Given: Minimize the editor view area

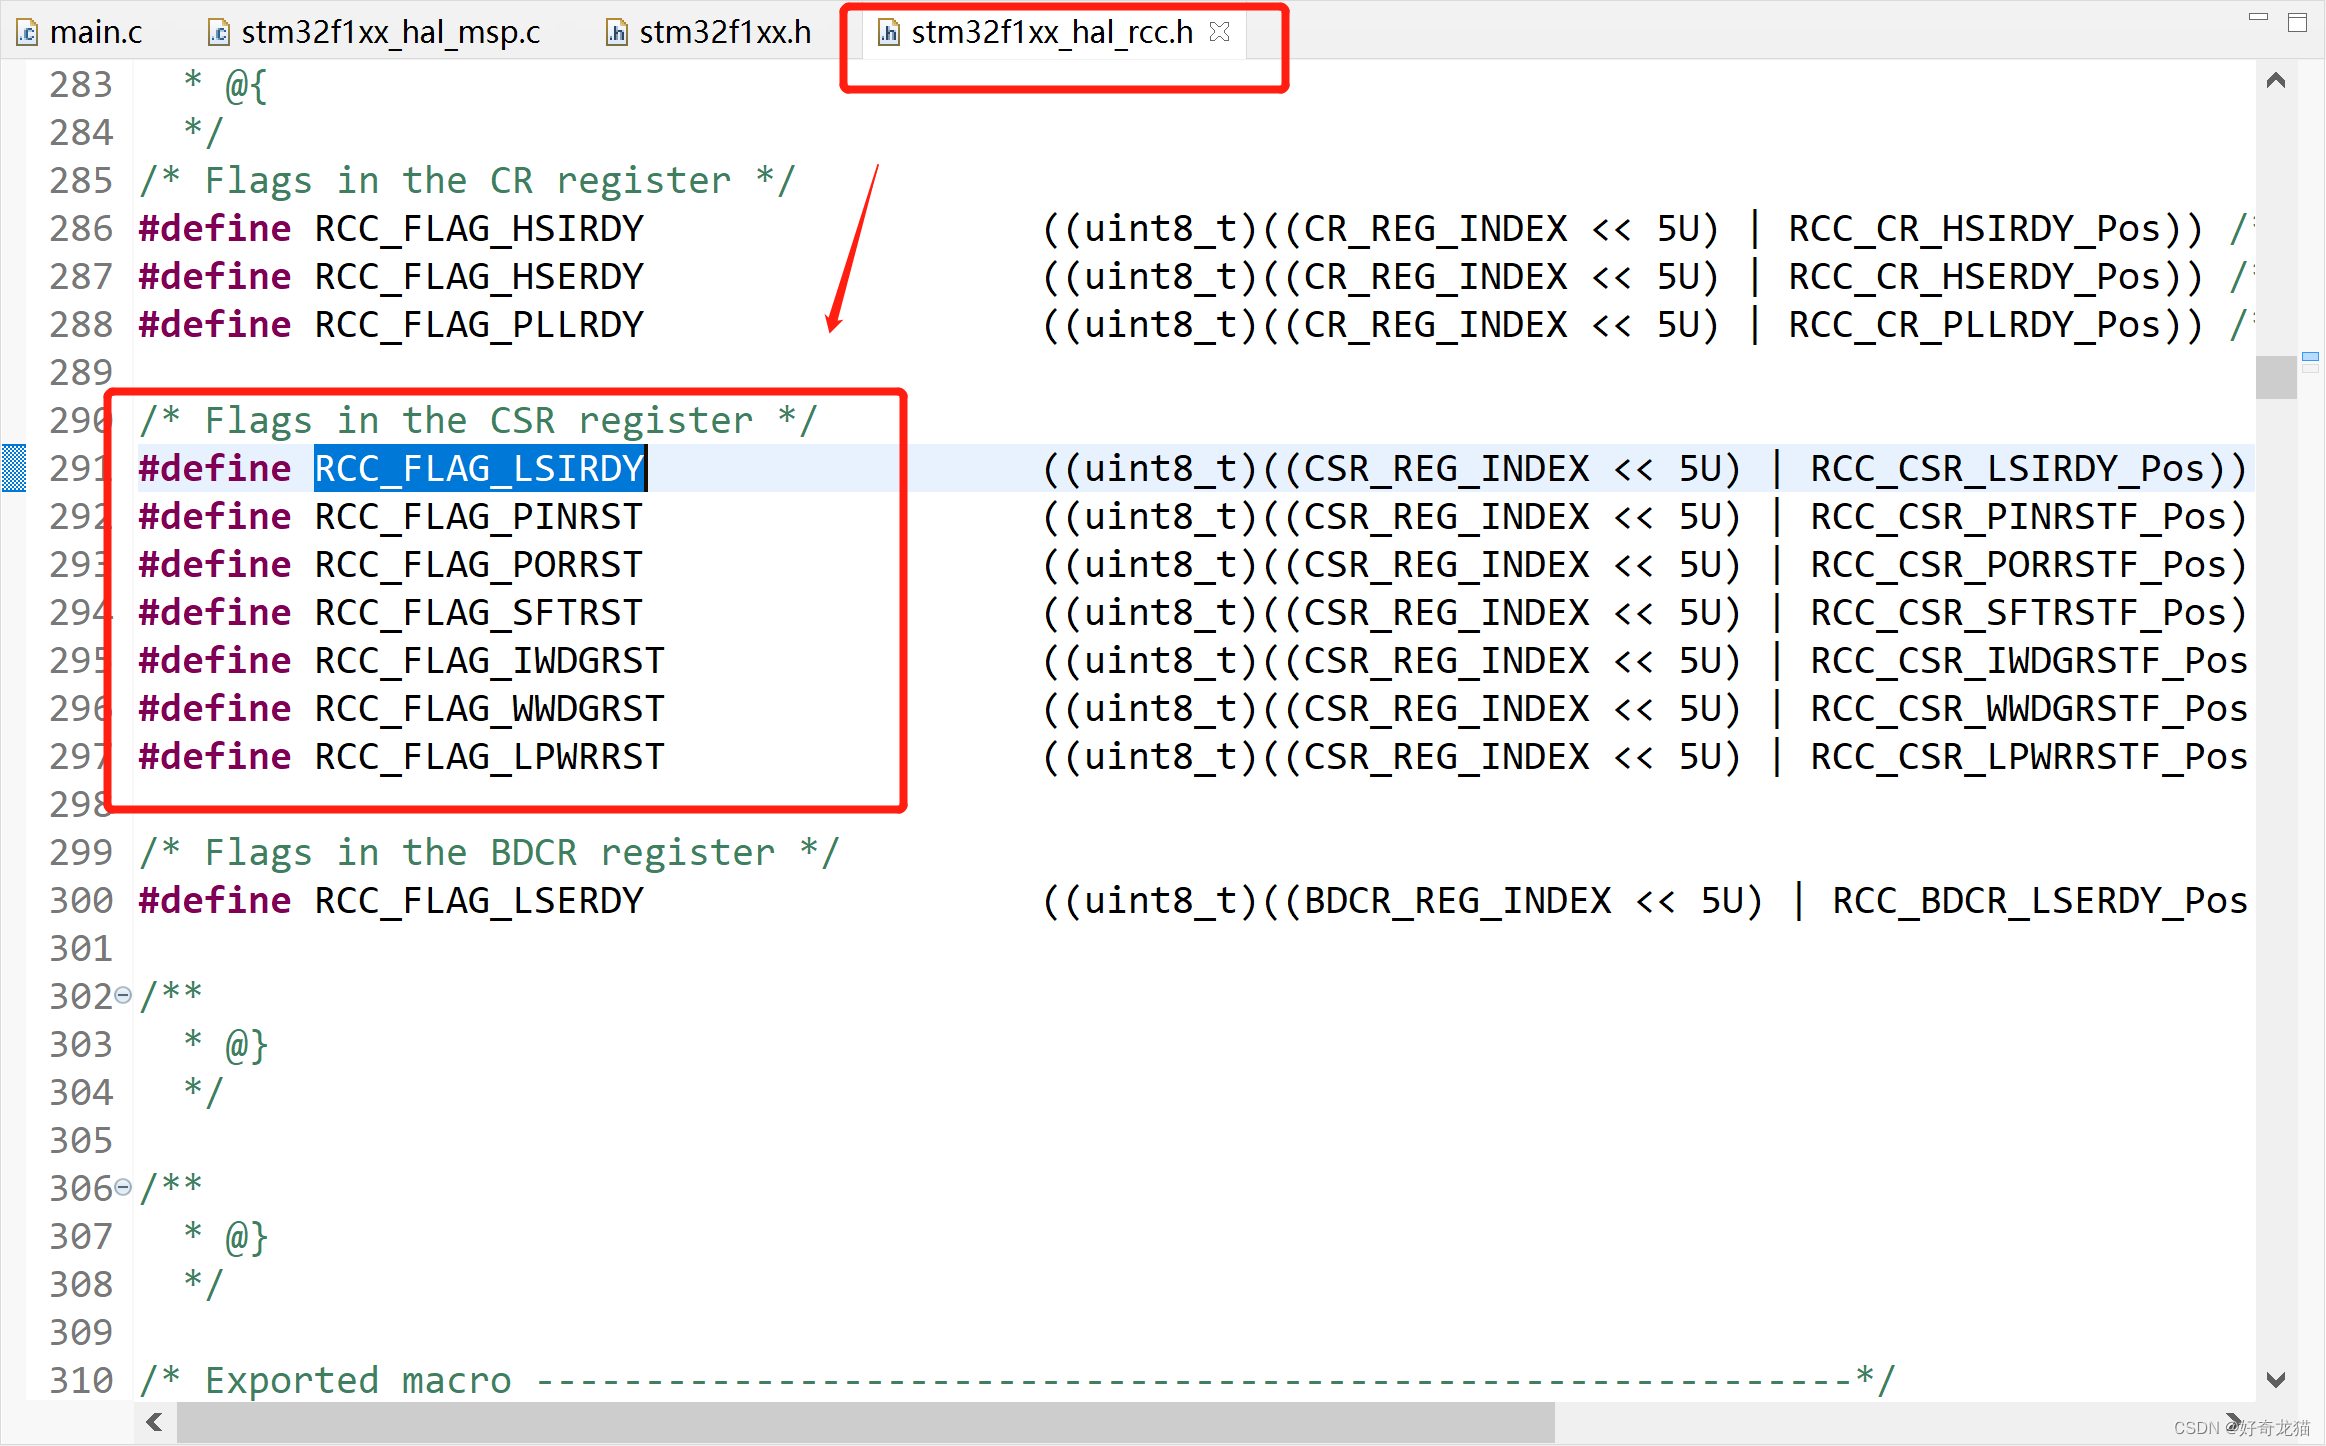Looking at the screenshot, I should (2258, 18).
